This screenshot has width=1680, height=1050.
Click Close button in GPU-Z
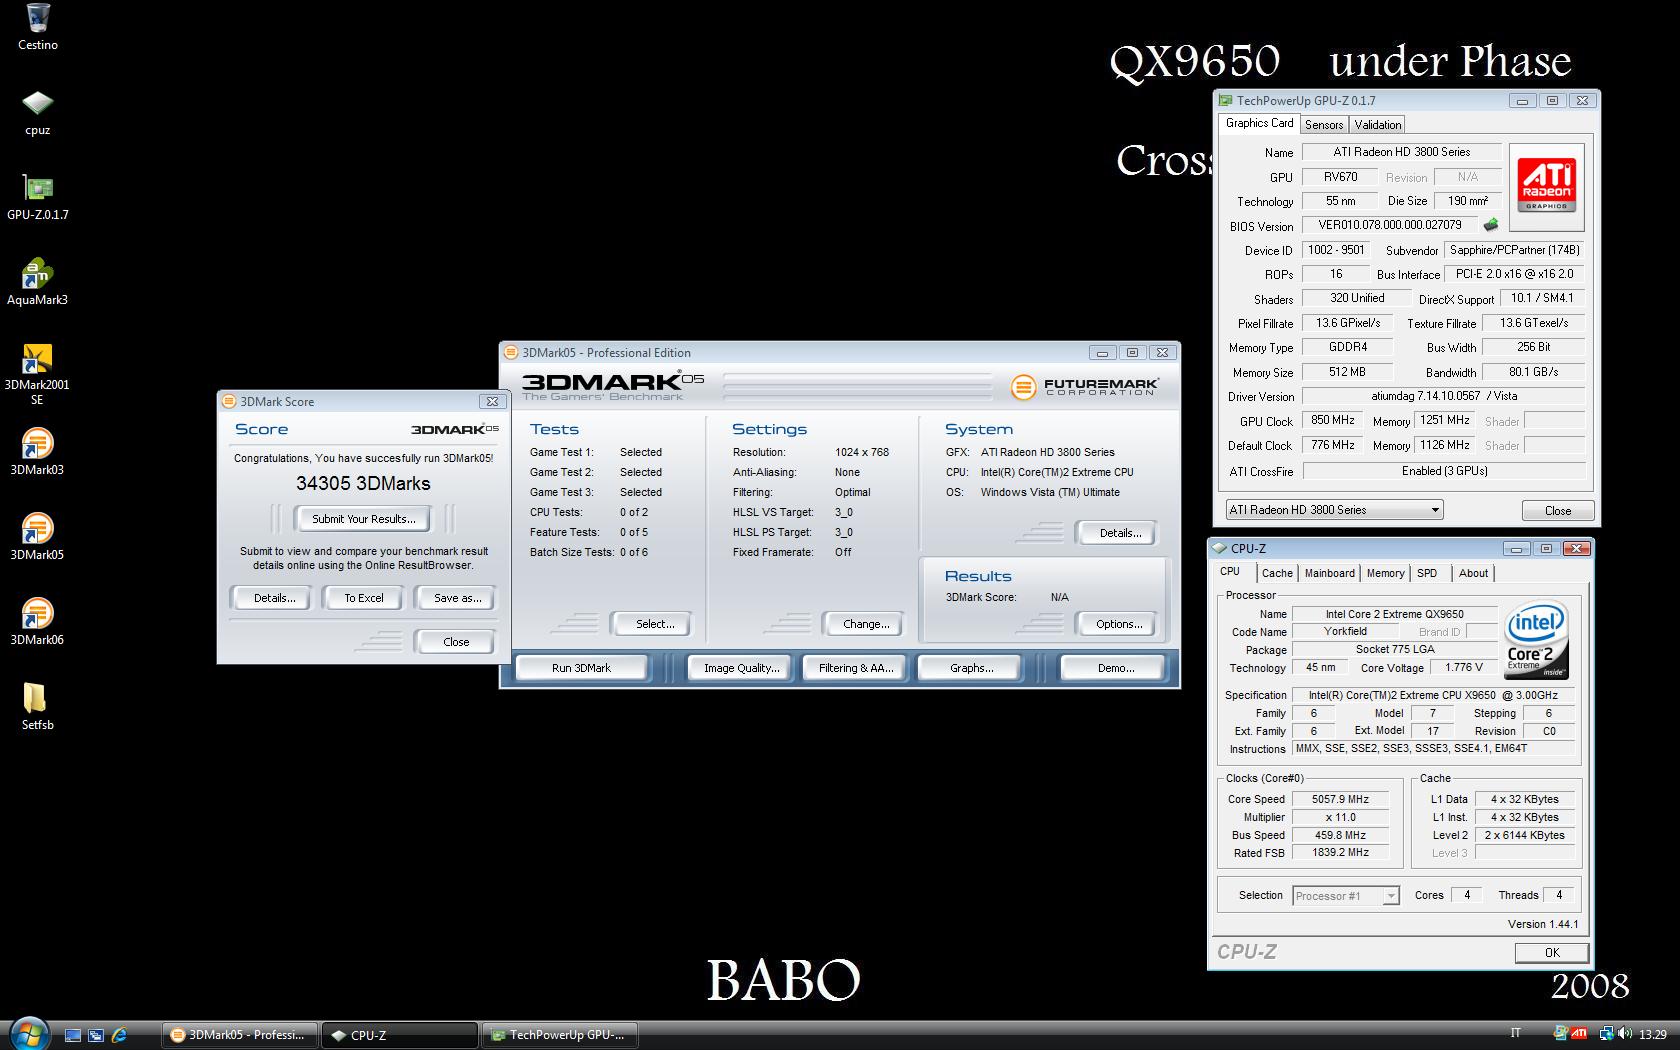(1557, 511)
